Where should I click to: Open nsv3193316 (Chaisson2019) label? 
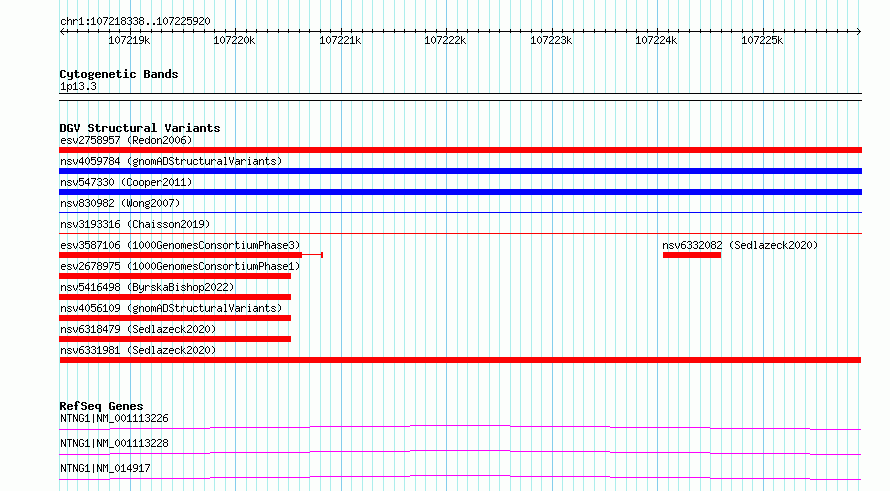(x=135, y=224)
